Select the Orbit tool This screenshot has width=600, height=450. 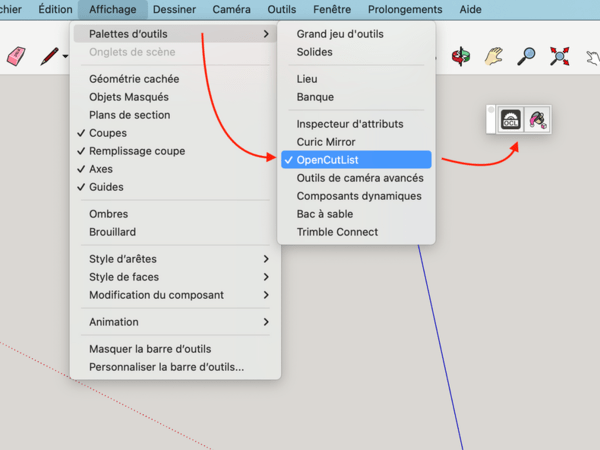[x=461, y=57]
